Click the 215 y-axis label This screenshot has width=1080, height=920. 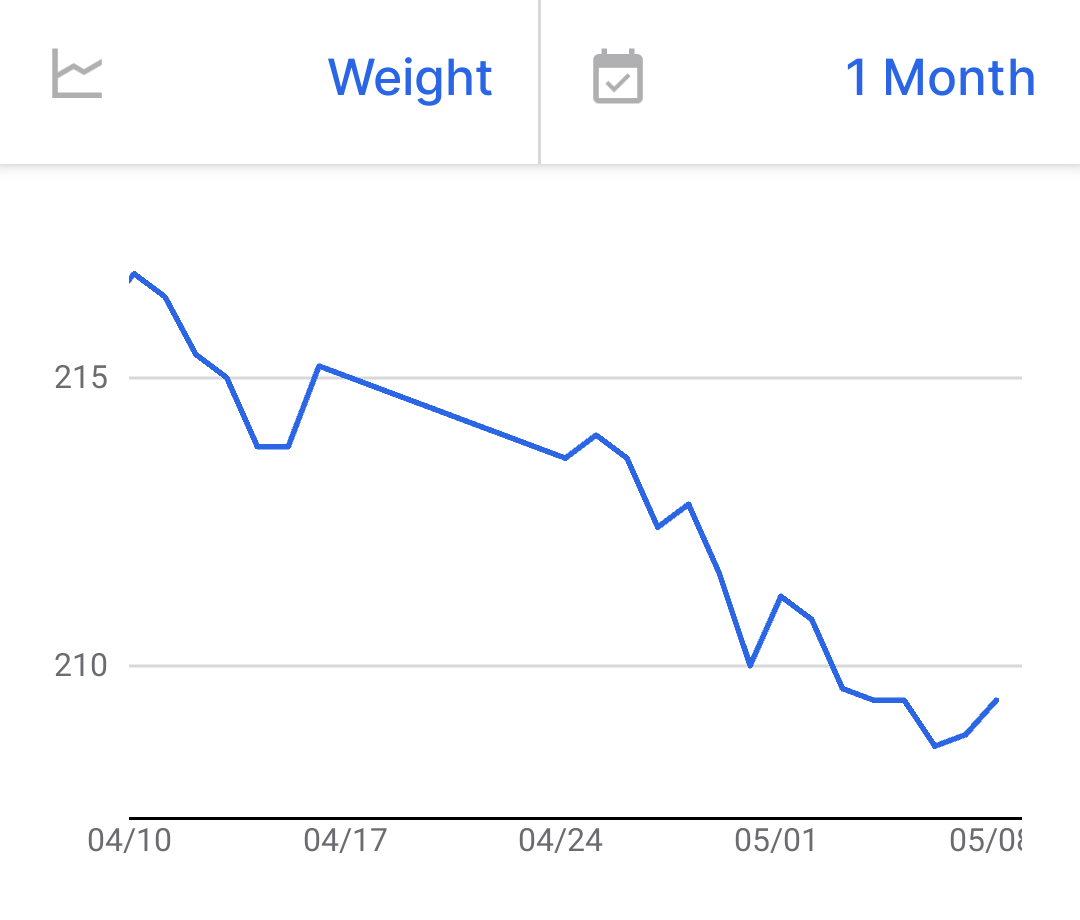pyautogui.click(x=81, y=378)
